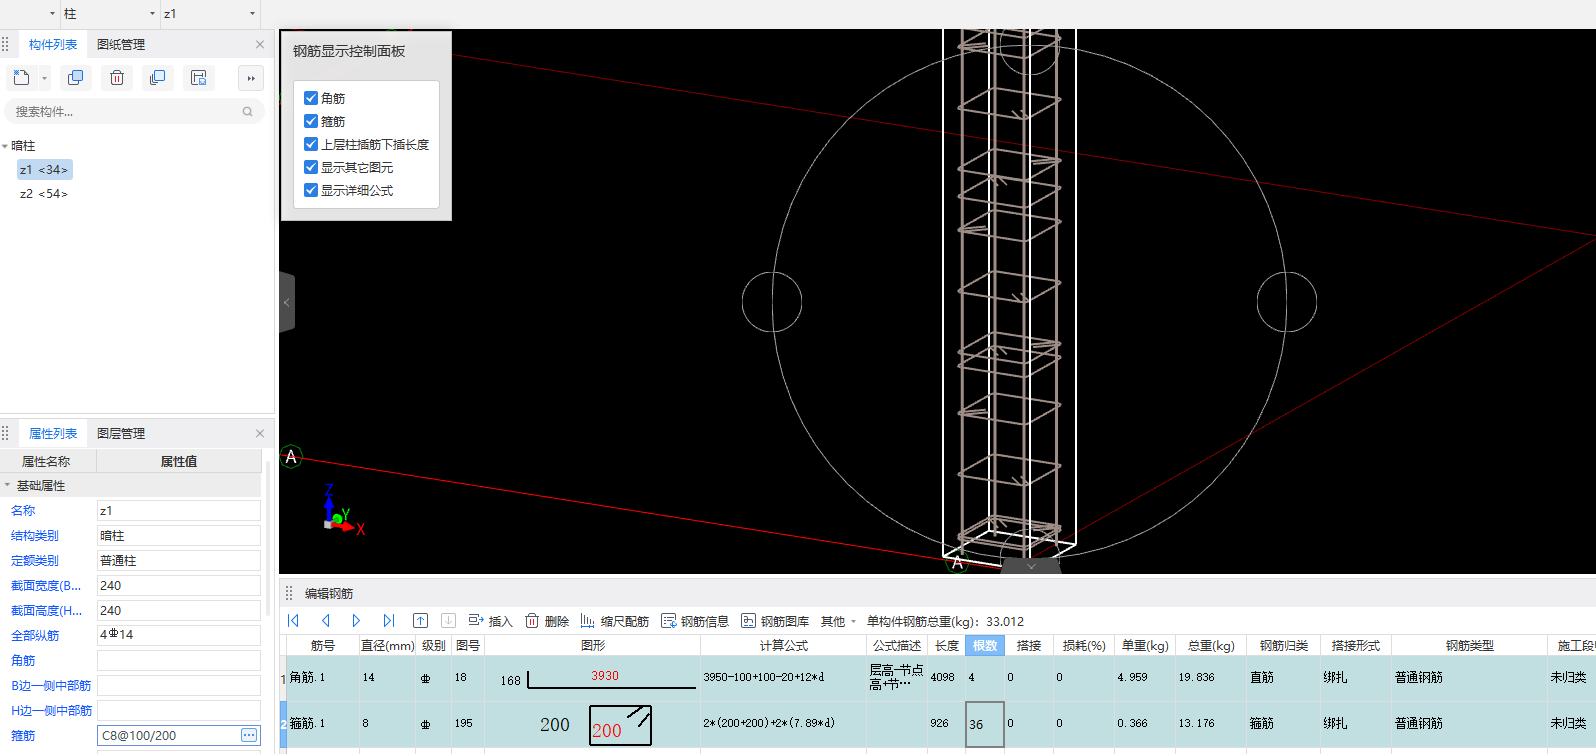This screenshot has height=754, width=1596.
Task: Click the inter-layer copy icon
Action: click(x=157, y=78)
